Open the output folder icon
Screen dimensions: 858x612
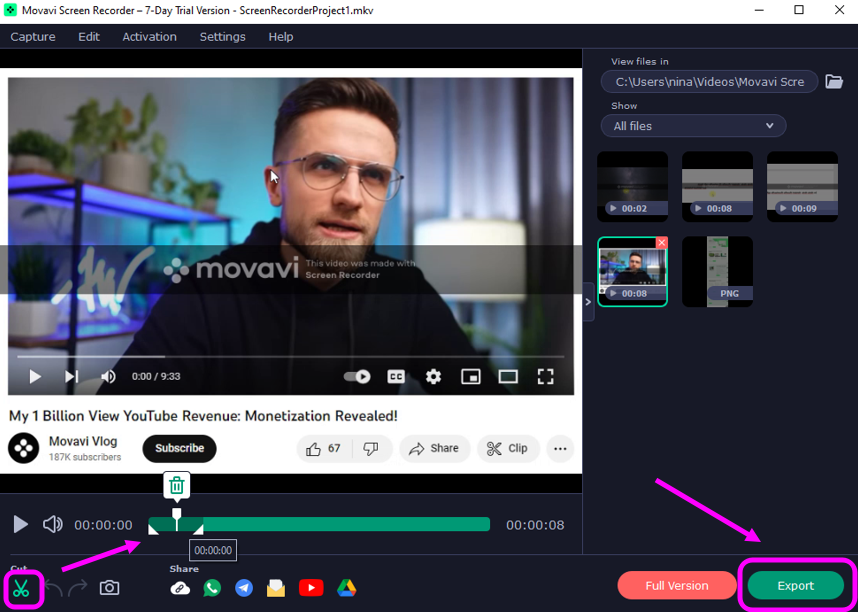coord(834,82)
